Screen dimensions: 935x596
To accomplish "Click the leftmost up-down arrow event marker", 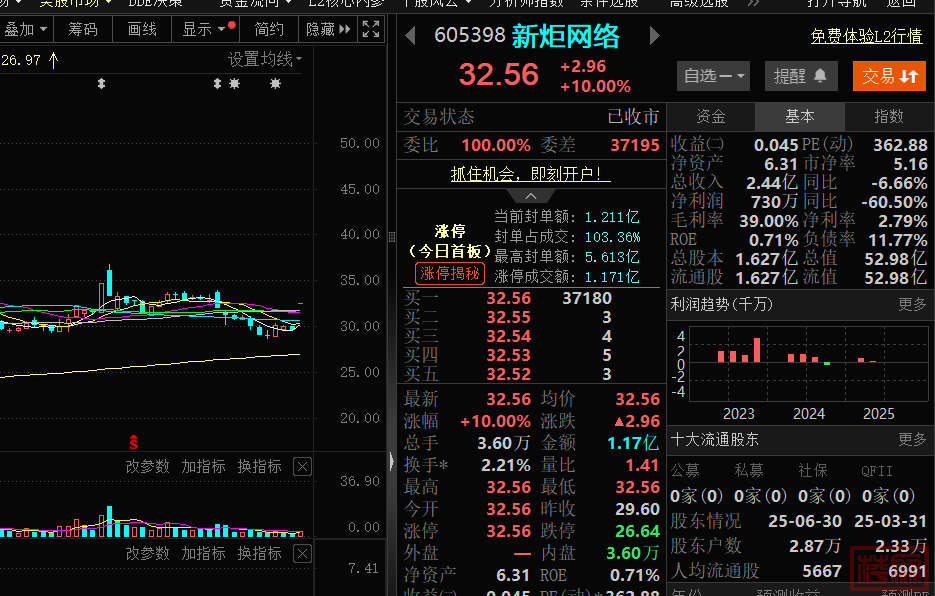I will (101, 84).
